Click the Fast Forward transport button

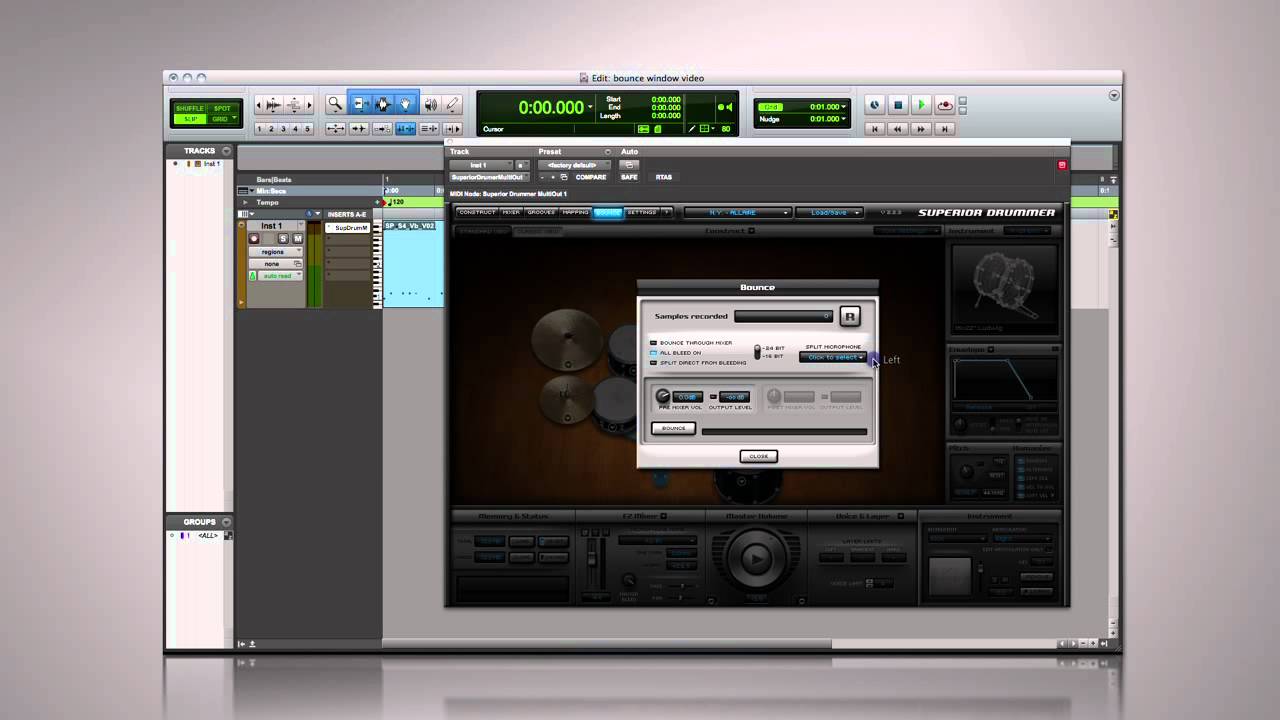coord(921,129)
